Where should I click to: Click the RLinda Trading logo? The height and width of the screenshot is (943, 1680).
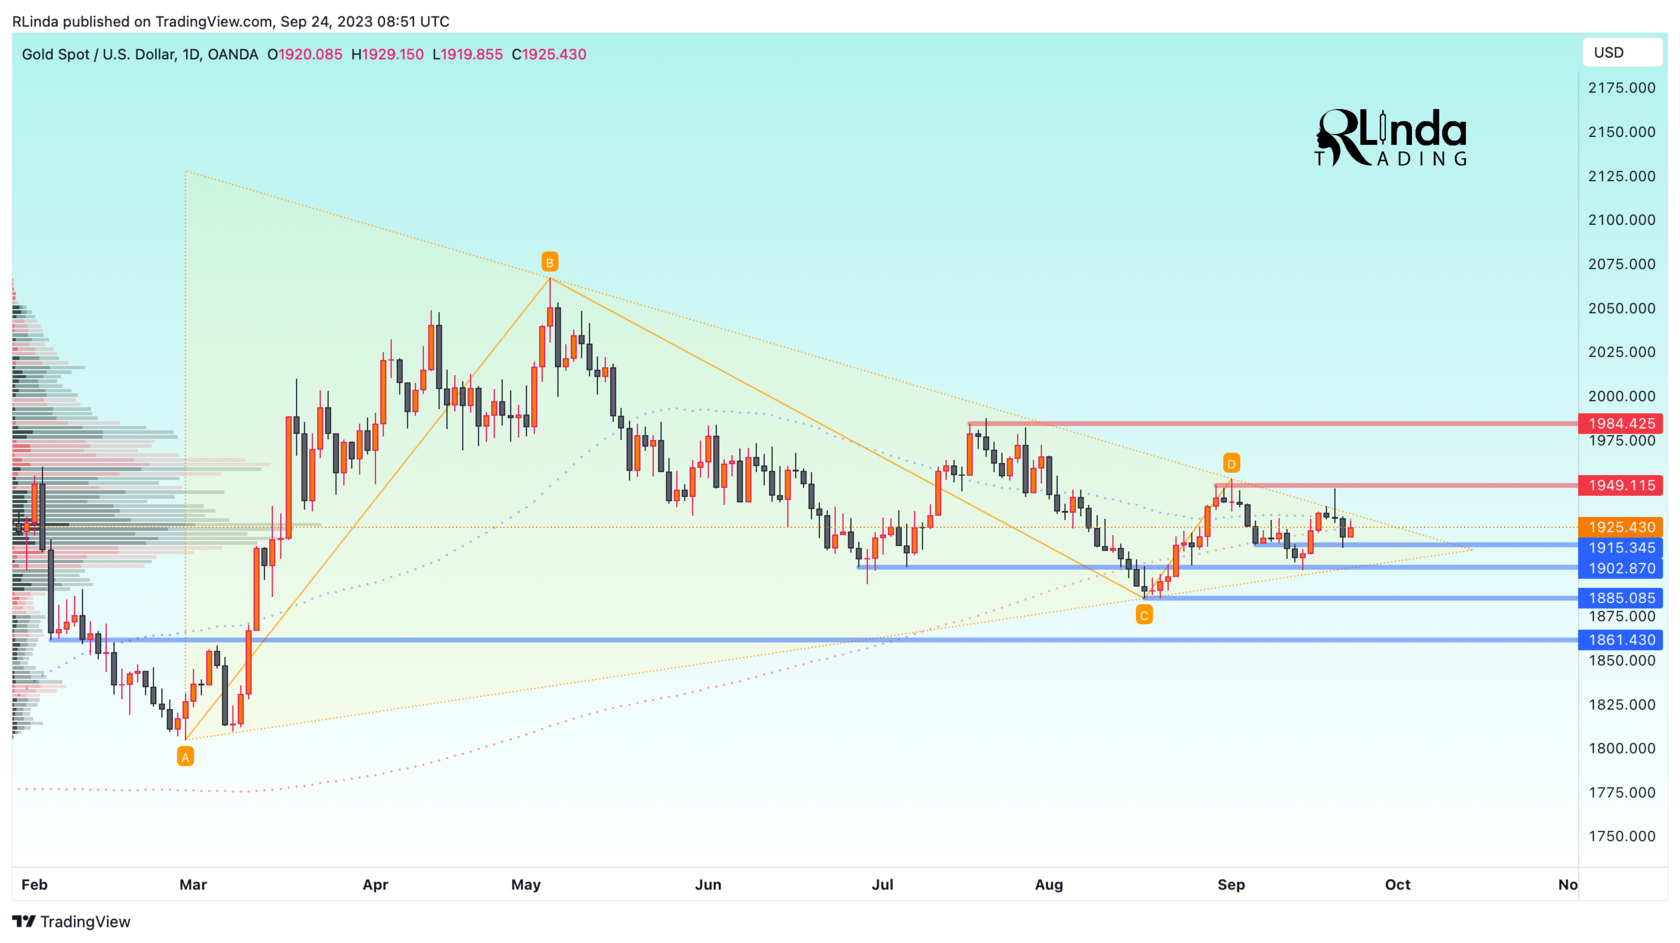[x=1391, y=137]
